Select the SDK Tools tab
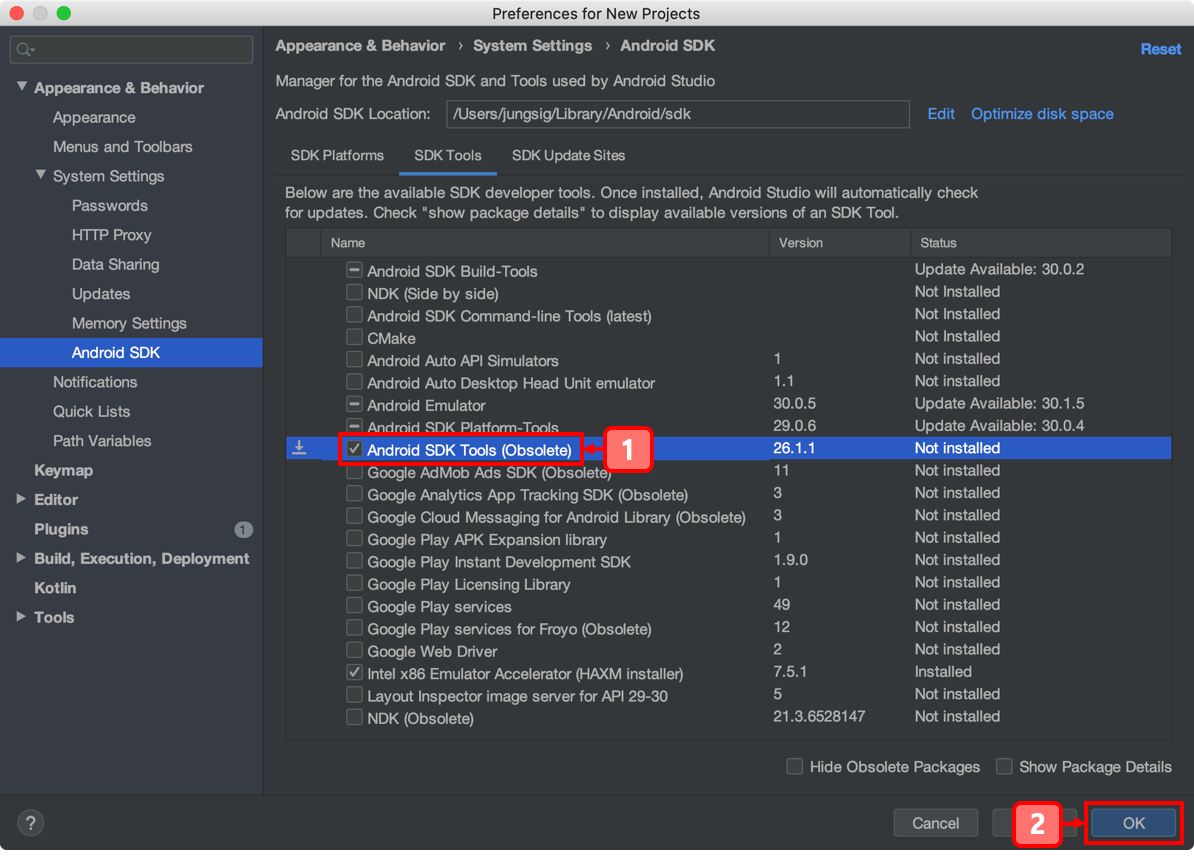 [x=448, y=155]
